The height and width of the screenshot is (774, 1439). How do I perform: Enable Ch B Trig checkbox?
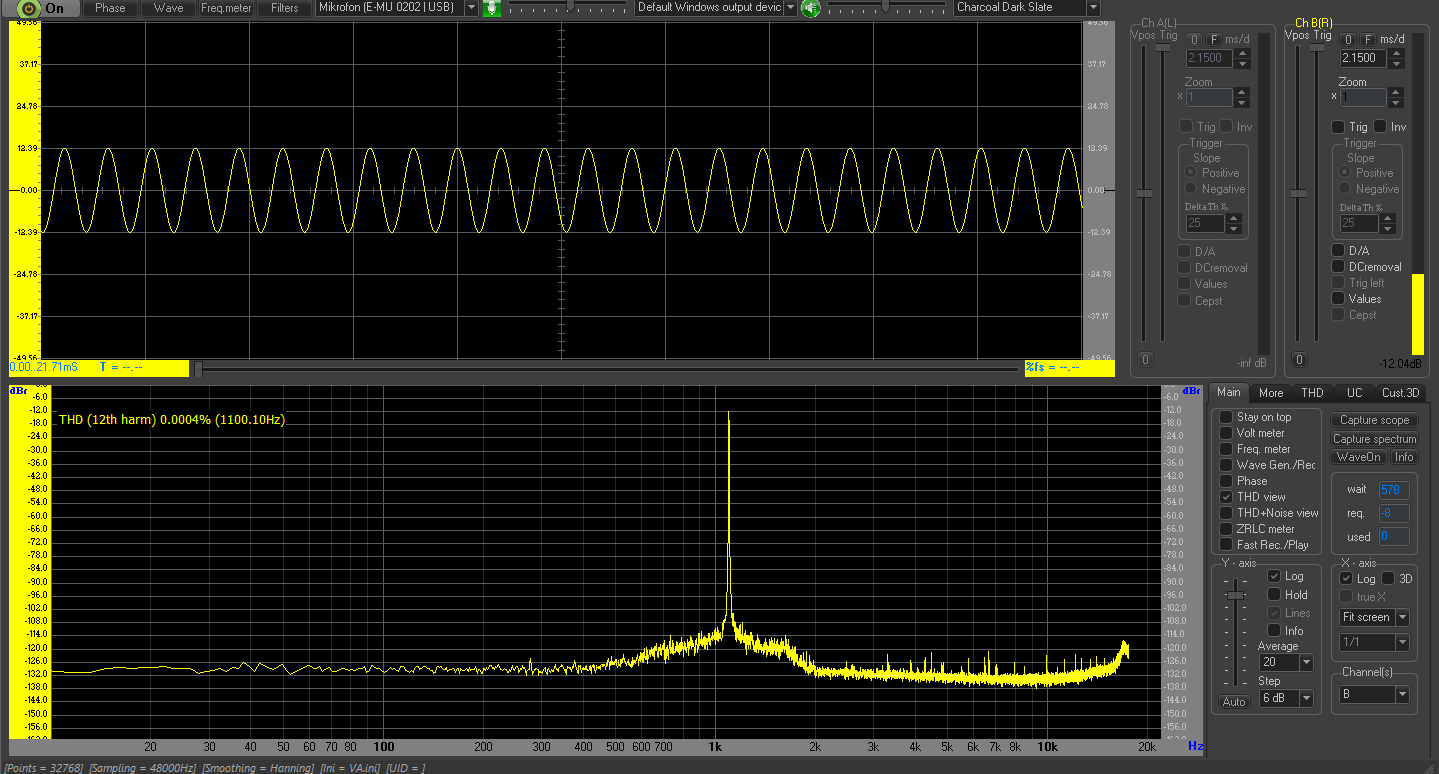click(1338, 127)
